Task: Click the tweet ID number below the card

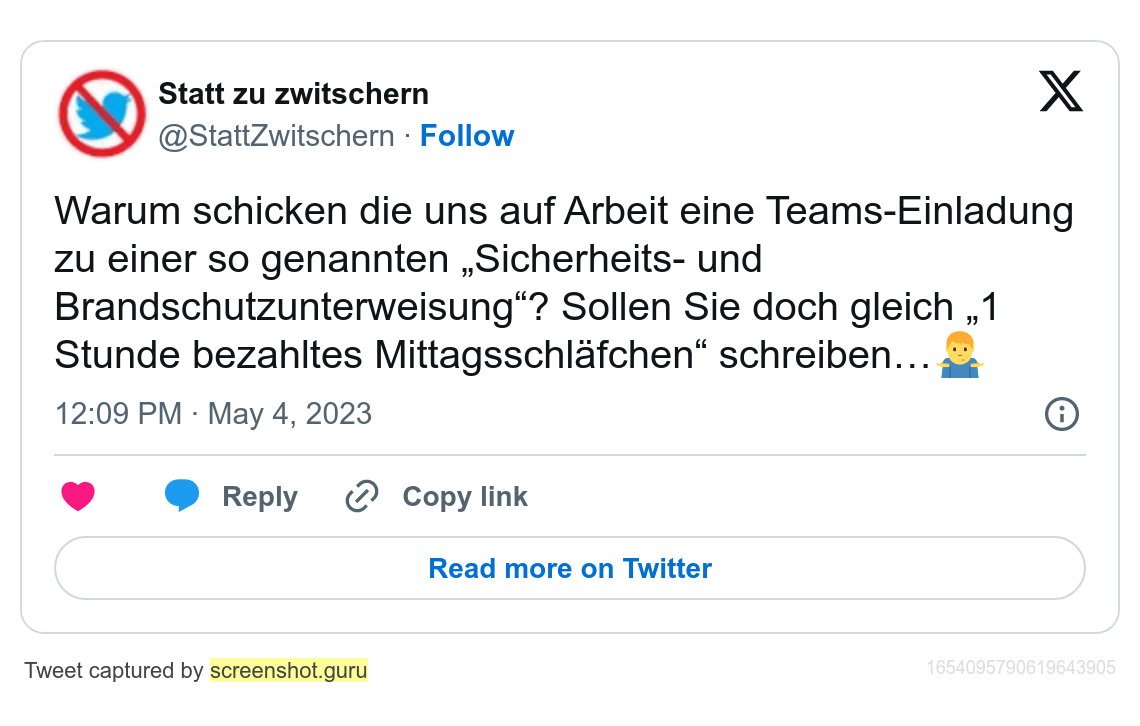Action: [1021, 667]
